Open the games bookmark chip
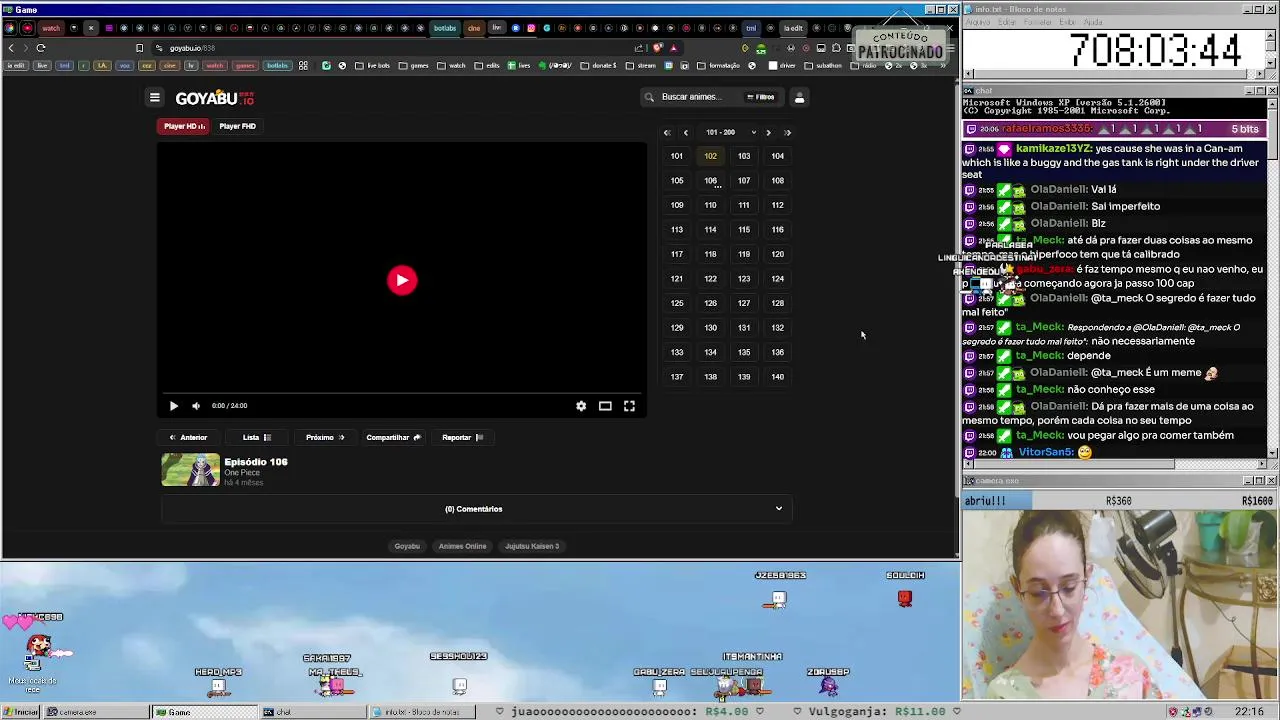 (x=245, y=66)
